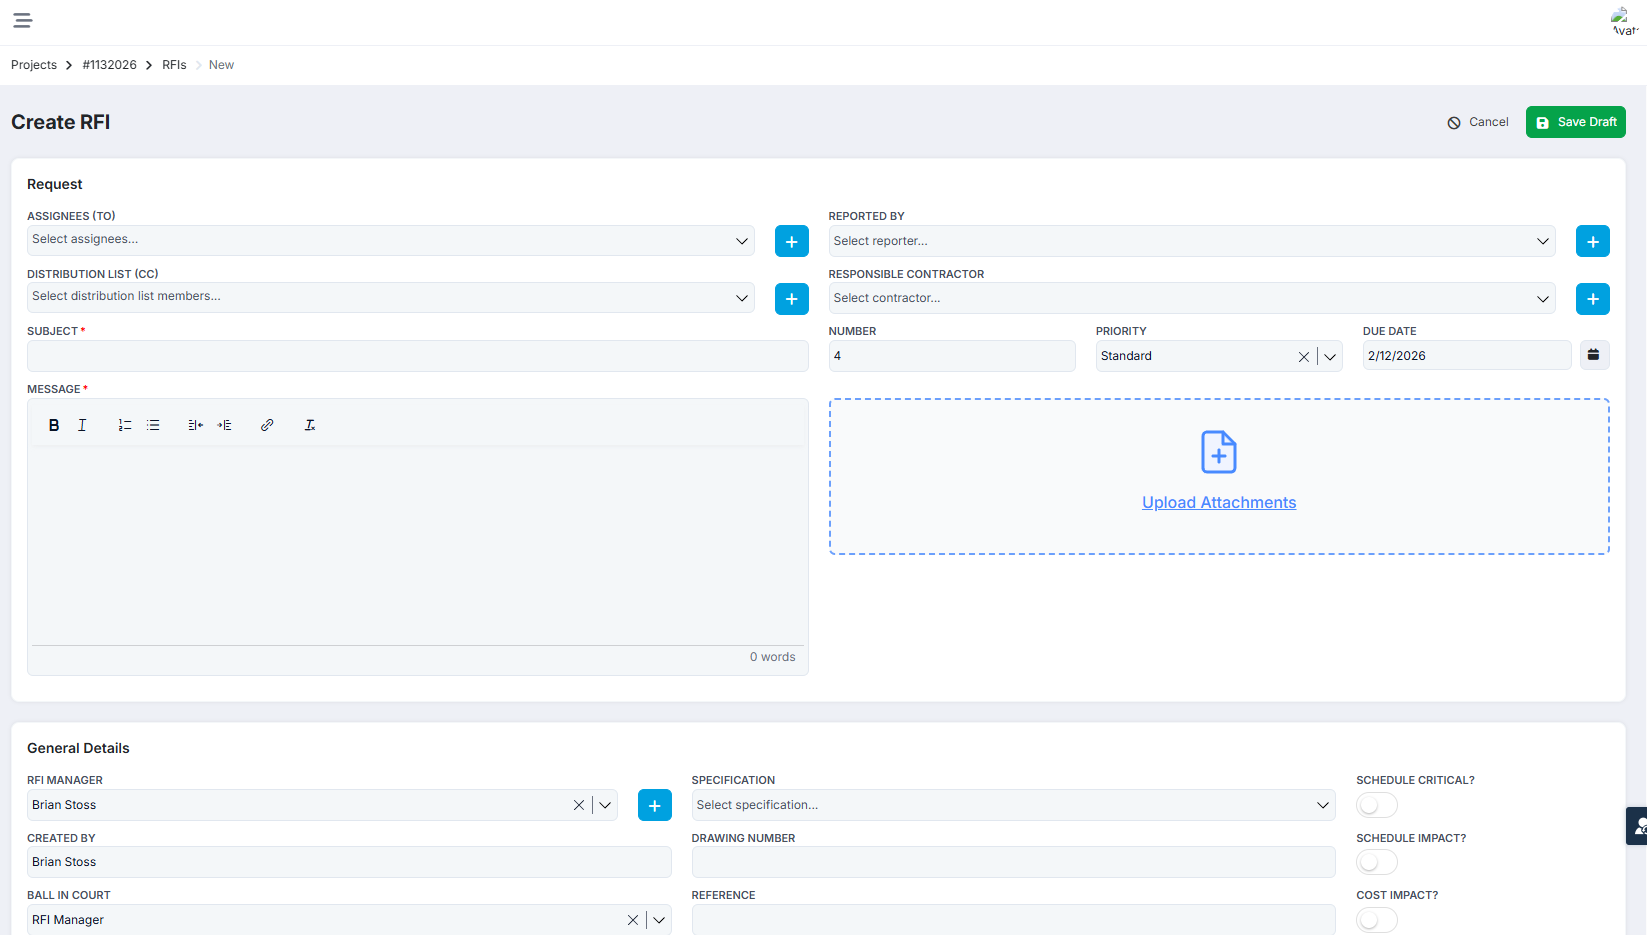Open the due date calendar picker
This screenshot has height=935, width=1647.
click(x=1594, y=355)
